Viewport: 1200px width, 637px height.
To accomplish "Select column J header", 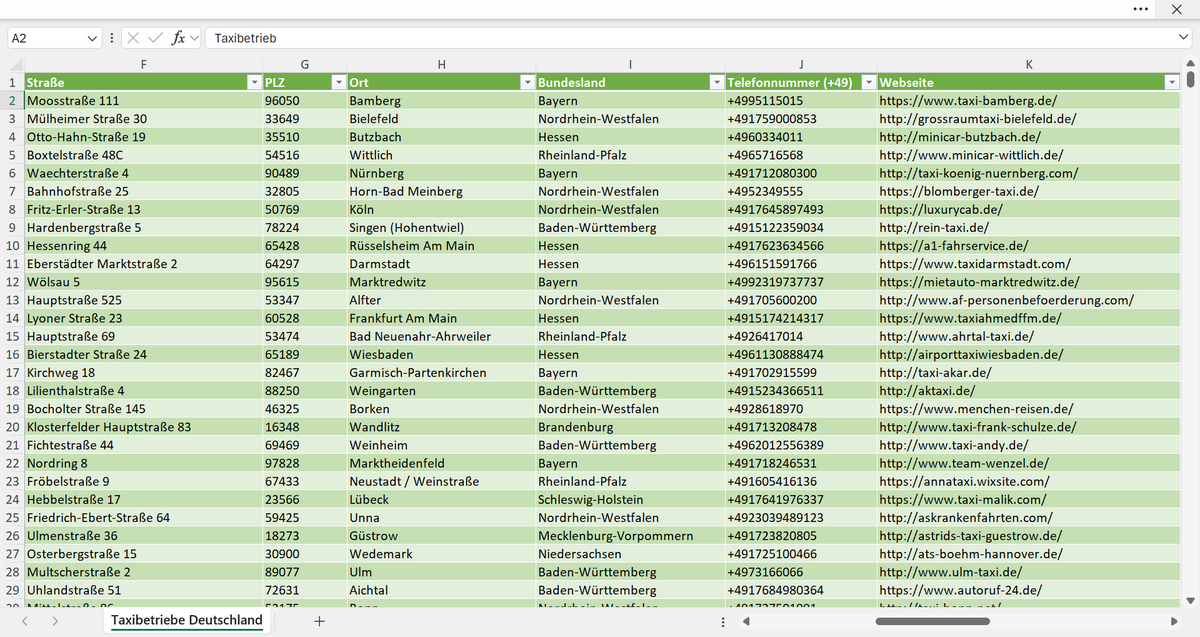I will pos(801,64).
